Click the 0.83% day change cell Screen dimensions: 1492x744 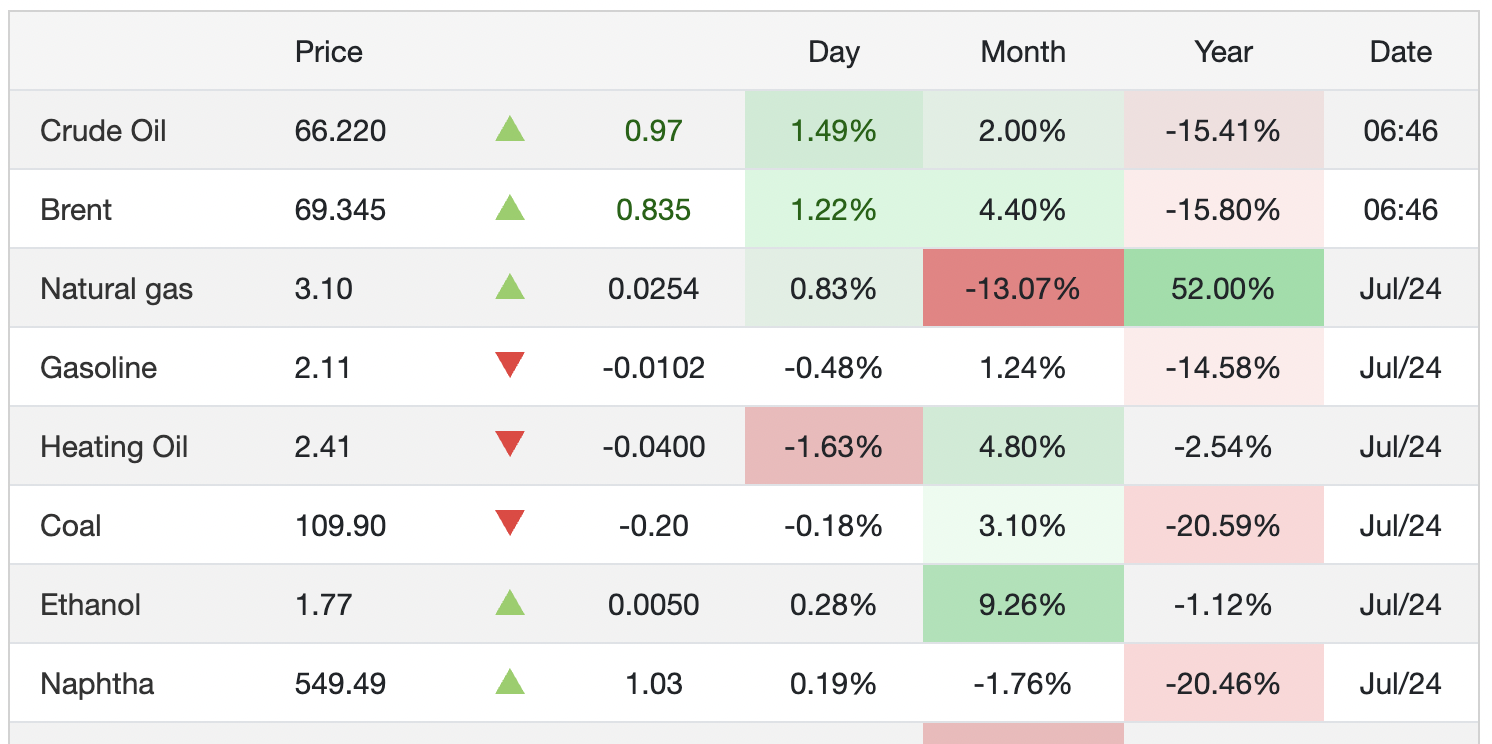coord(834,288)
